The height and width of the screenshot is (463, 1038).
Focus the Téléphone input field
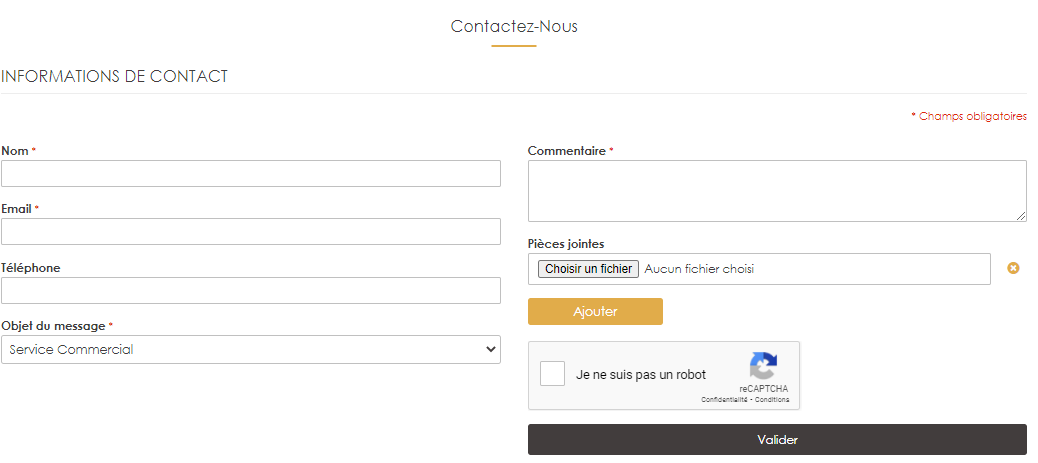251,290
